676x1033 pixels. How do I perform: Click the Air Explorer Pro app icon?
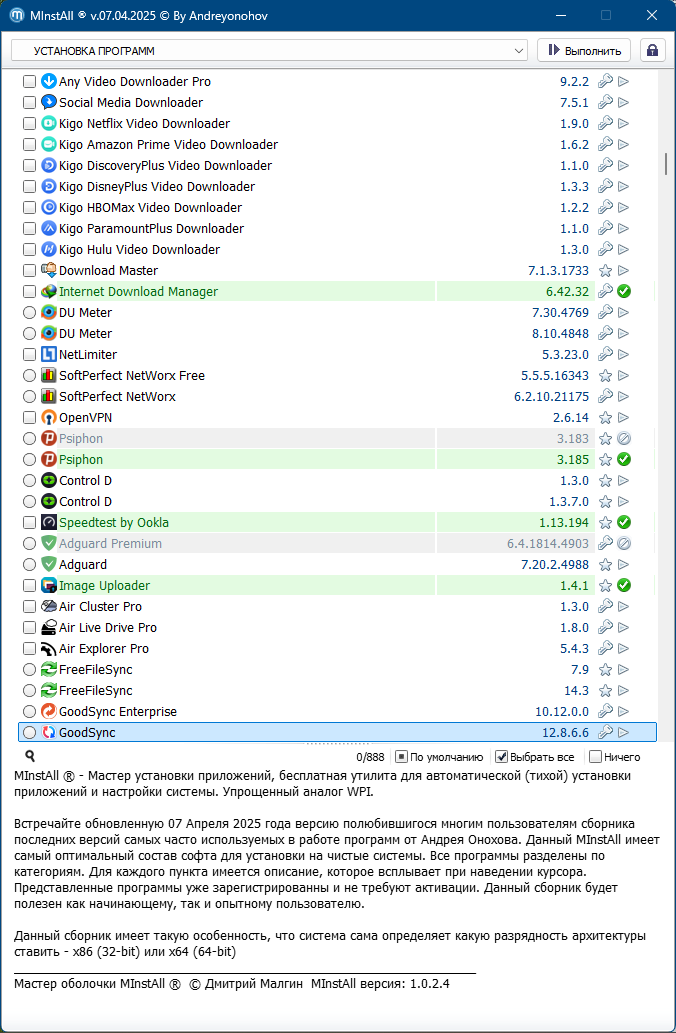49,649
